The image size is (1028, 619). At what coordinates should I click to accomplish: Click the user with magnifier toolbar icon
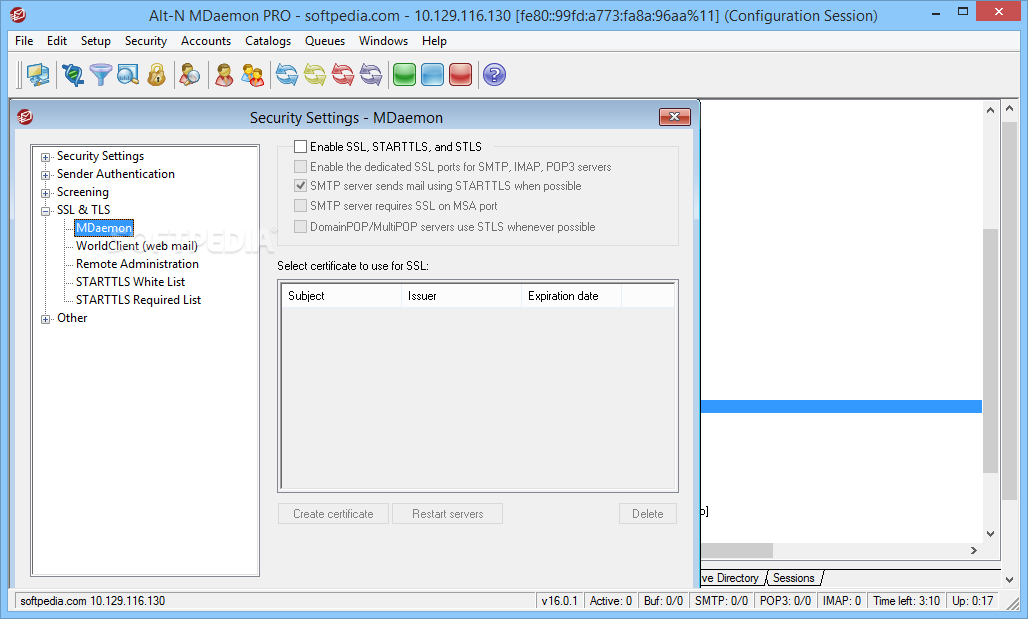(189, 75)
